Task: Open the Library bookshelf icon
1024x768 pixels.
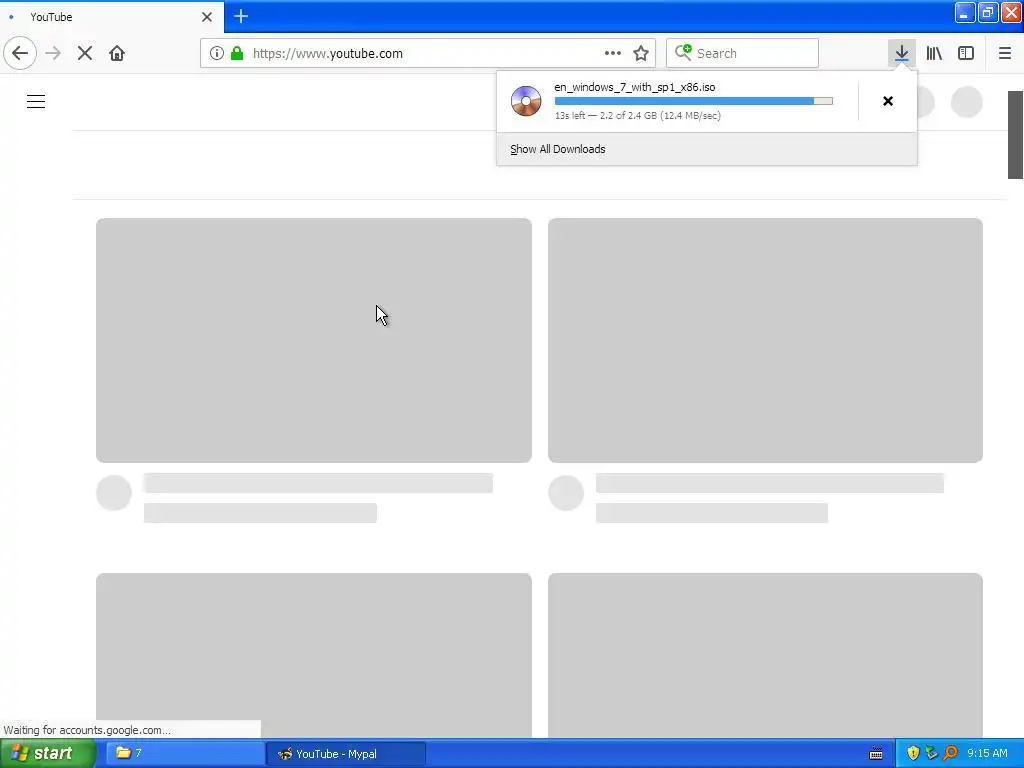Action: 934,53
